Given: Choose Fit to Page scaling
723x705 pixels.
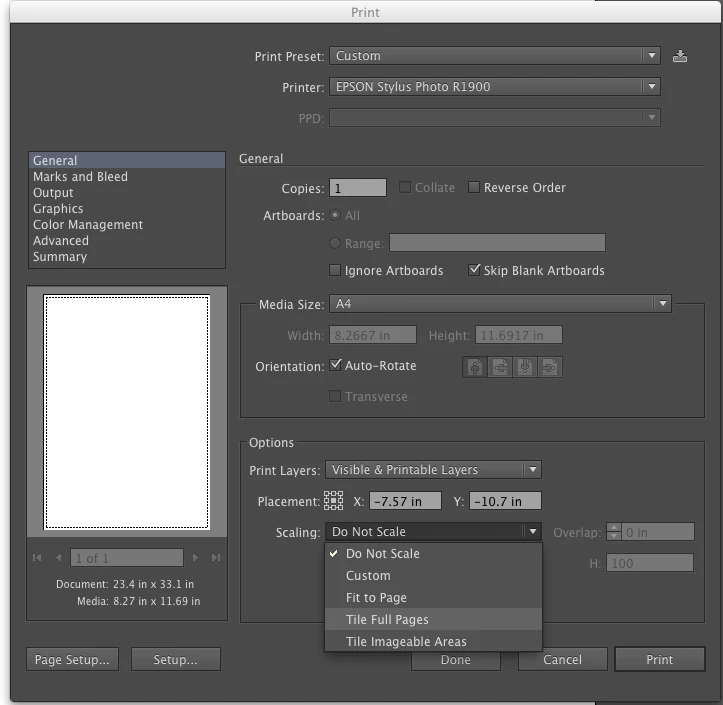Looking at the screenshot, I should (433, 598).
